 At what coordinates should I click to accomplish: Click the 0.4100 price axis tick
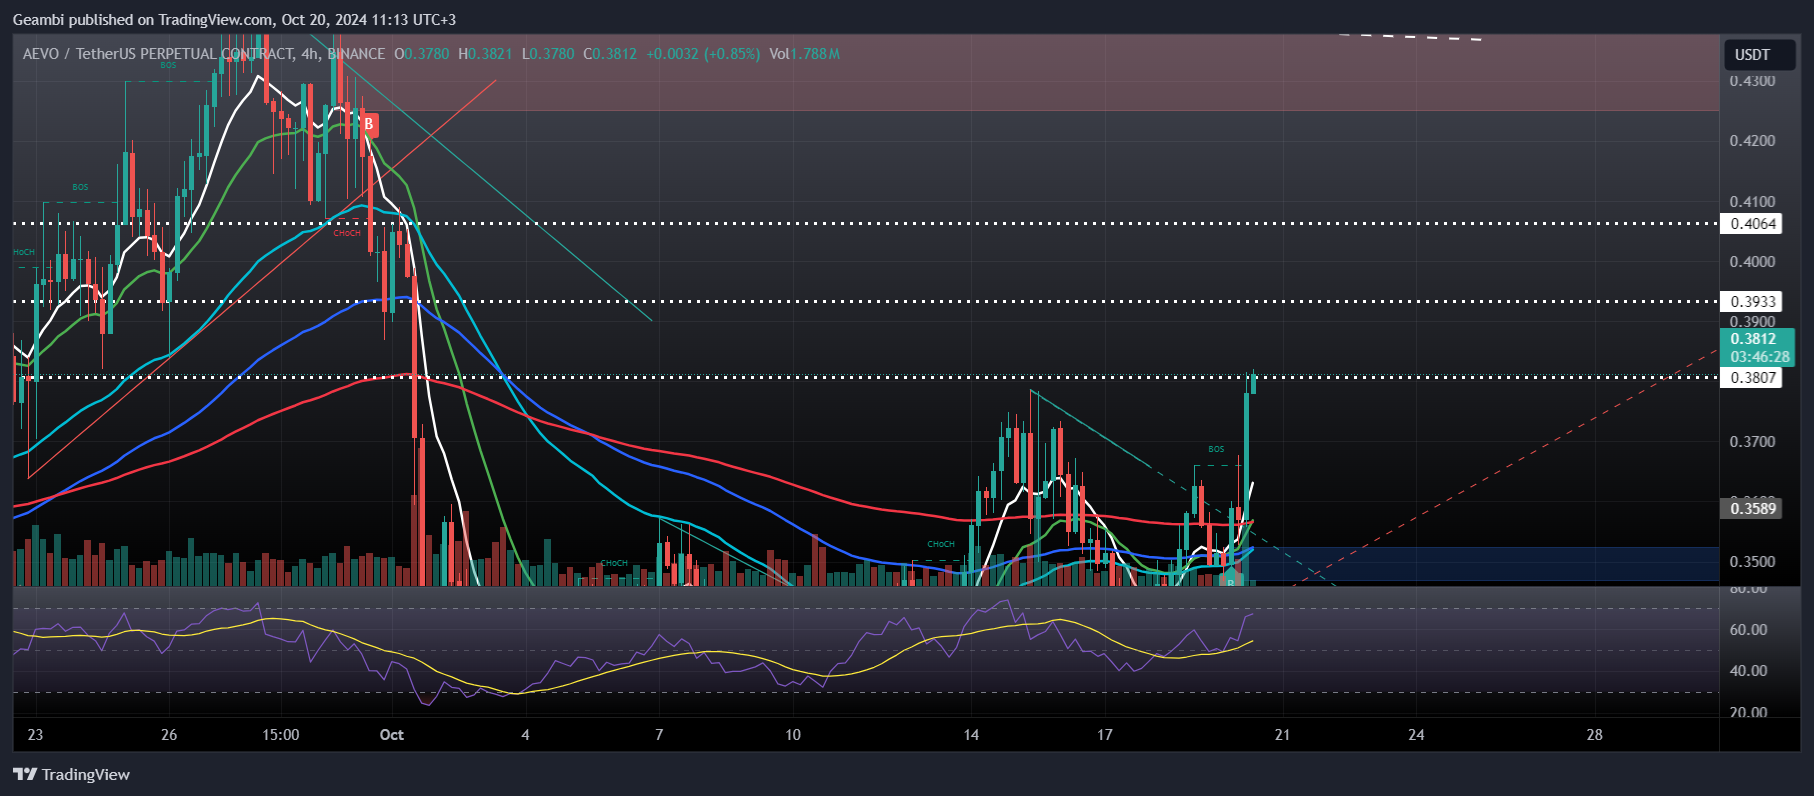point(1752,202)
